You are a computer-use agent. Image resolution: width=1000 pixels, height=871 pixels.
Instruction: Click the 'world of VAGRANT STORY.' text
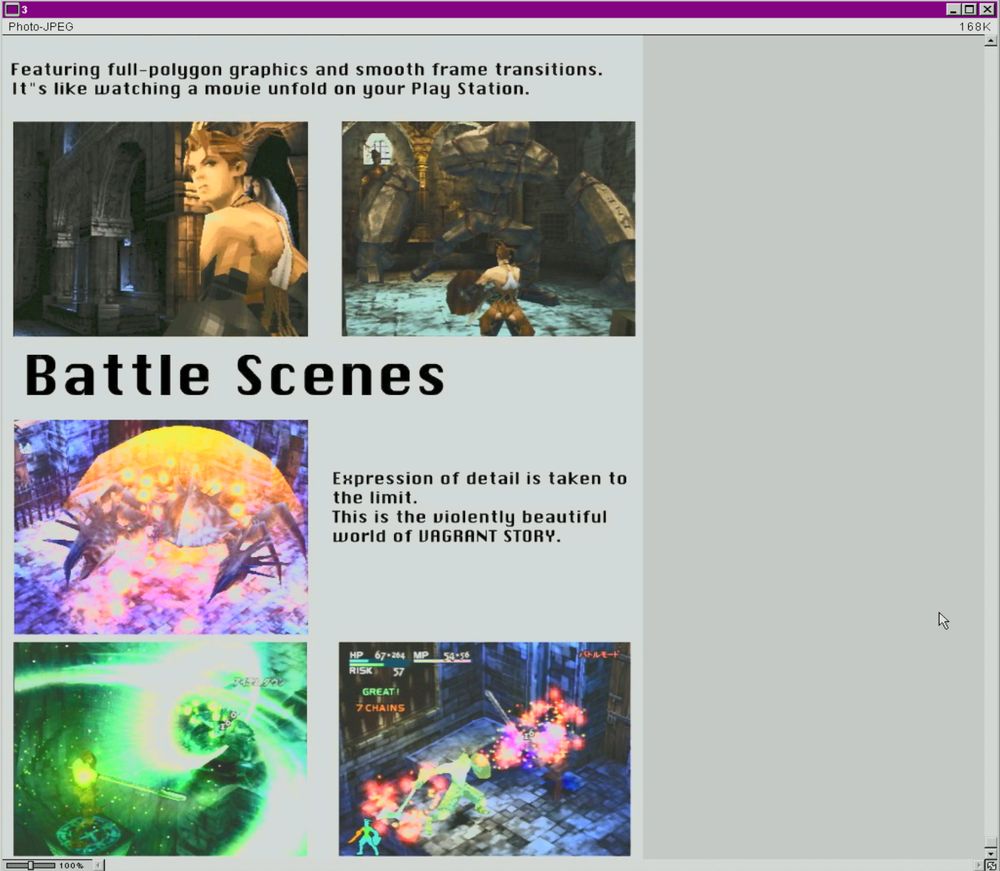(x=446, y=536)
